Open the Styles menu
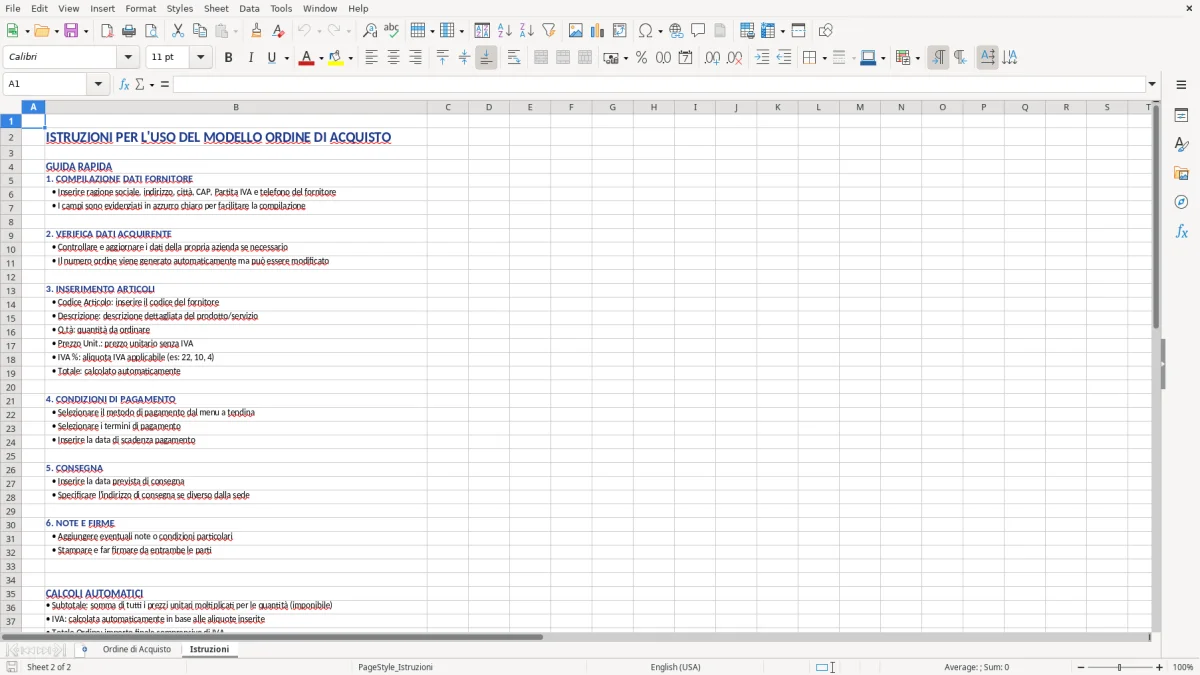 click(x=180, y=8)
